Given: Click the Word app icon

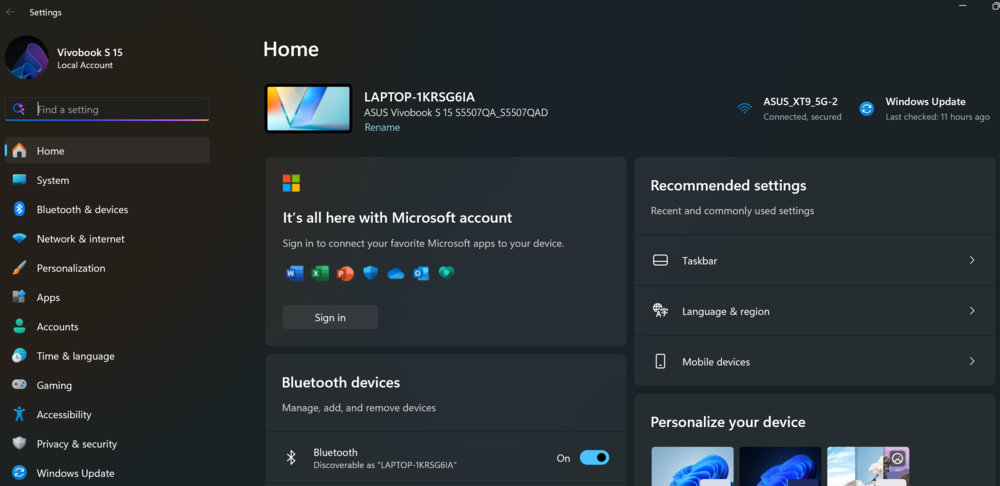Looking at the screenshot, I should pos(295,274).
